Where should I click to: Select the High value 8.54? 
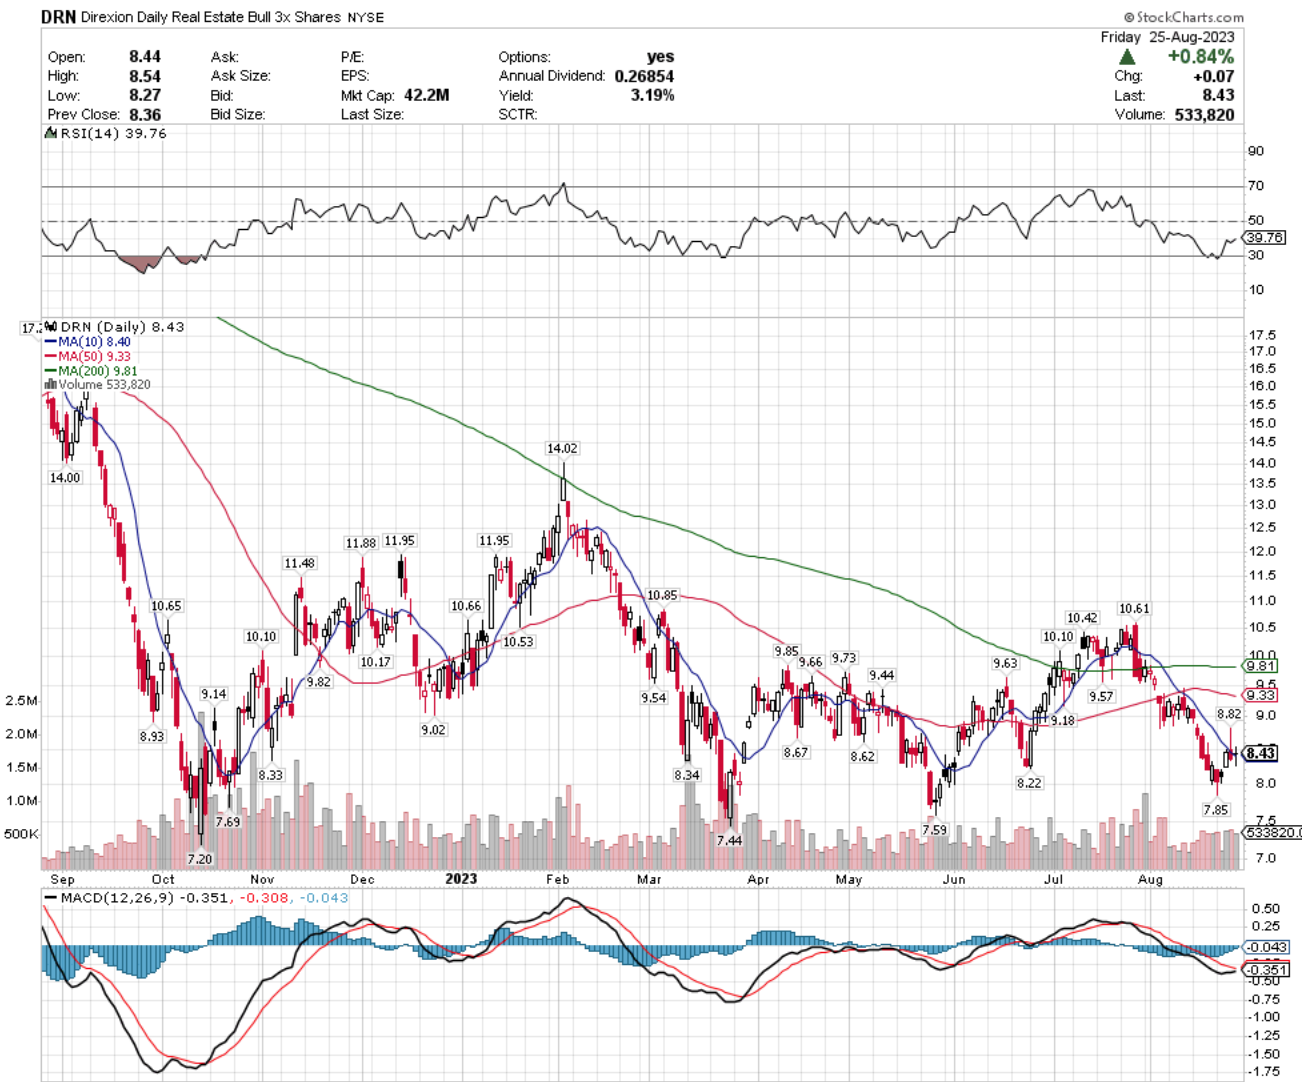coord(145,76)
